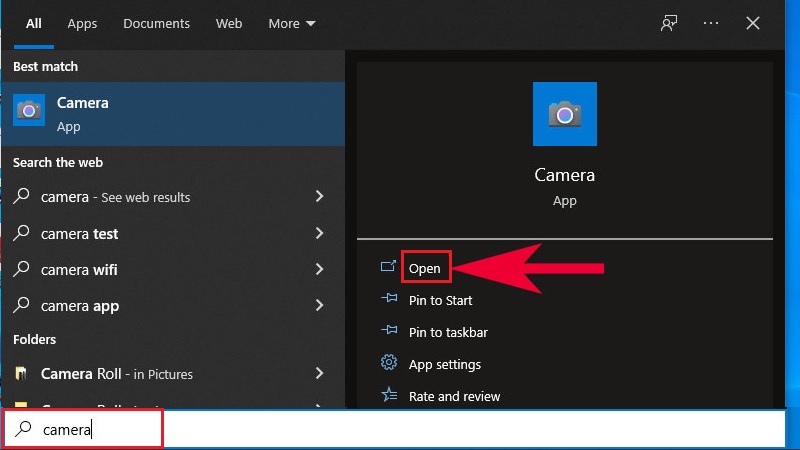Open App settings for Camera

tap(444, 365)
